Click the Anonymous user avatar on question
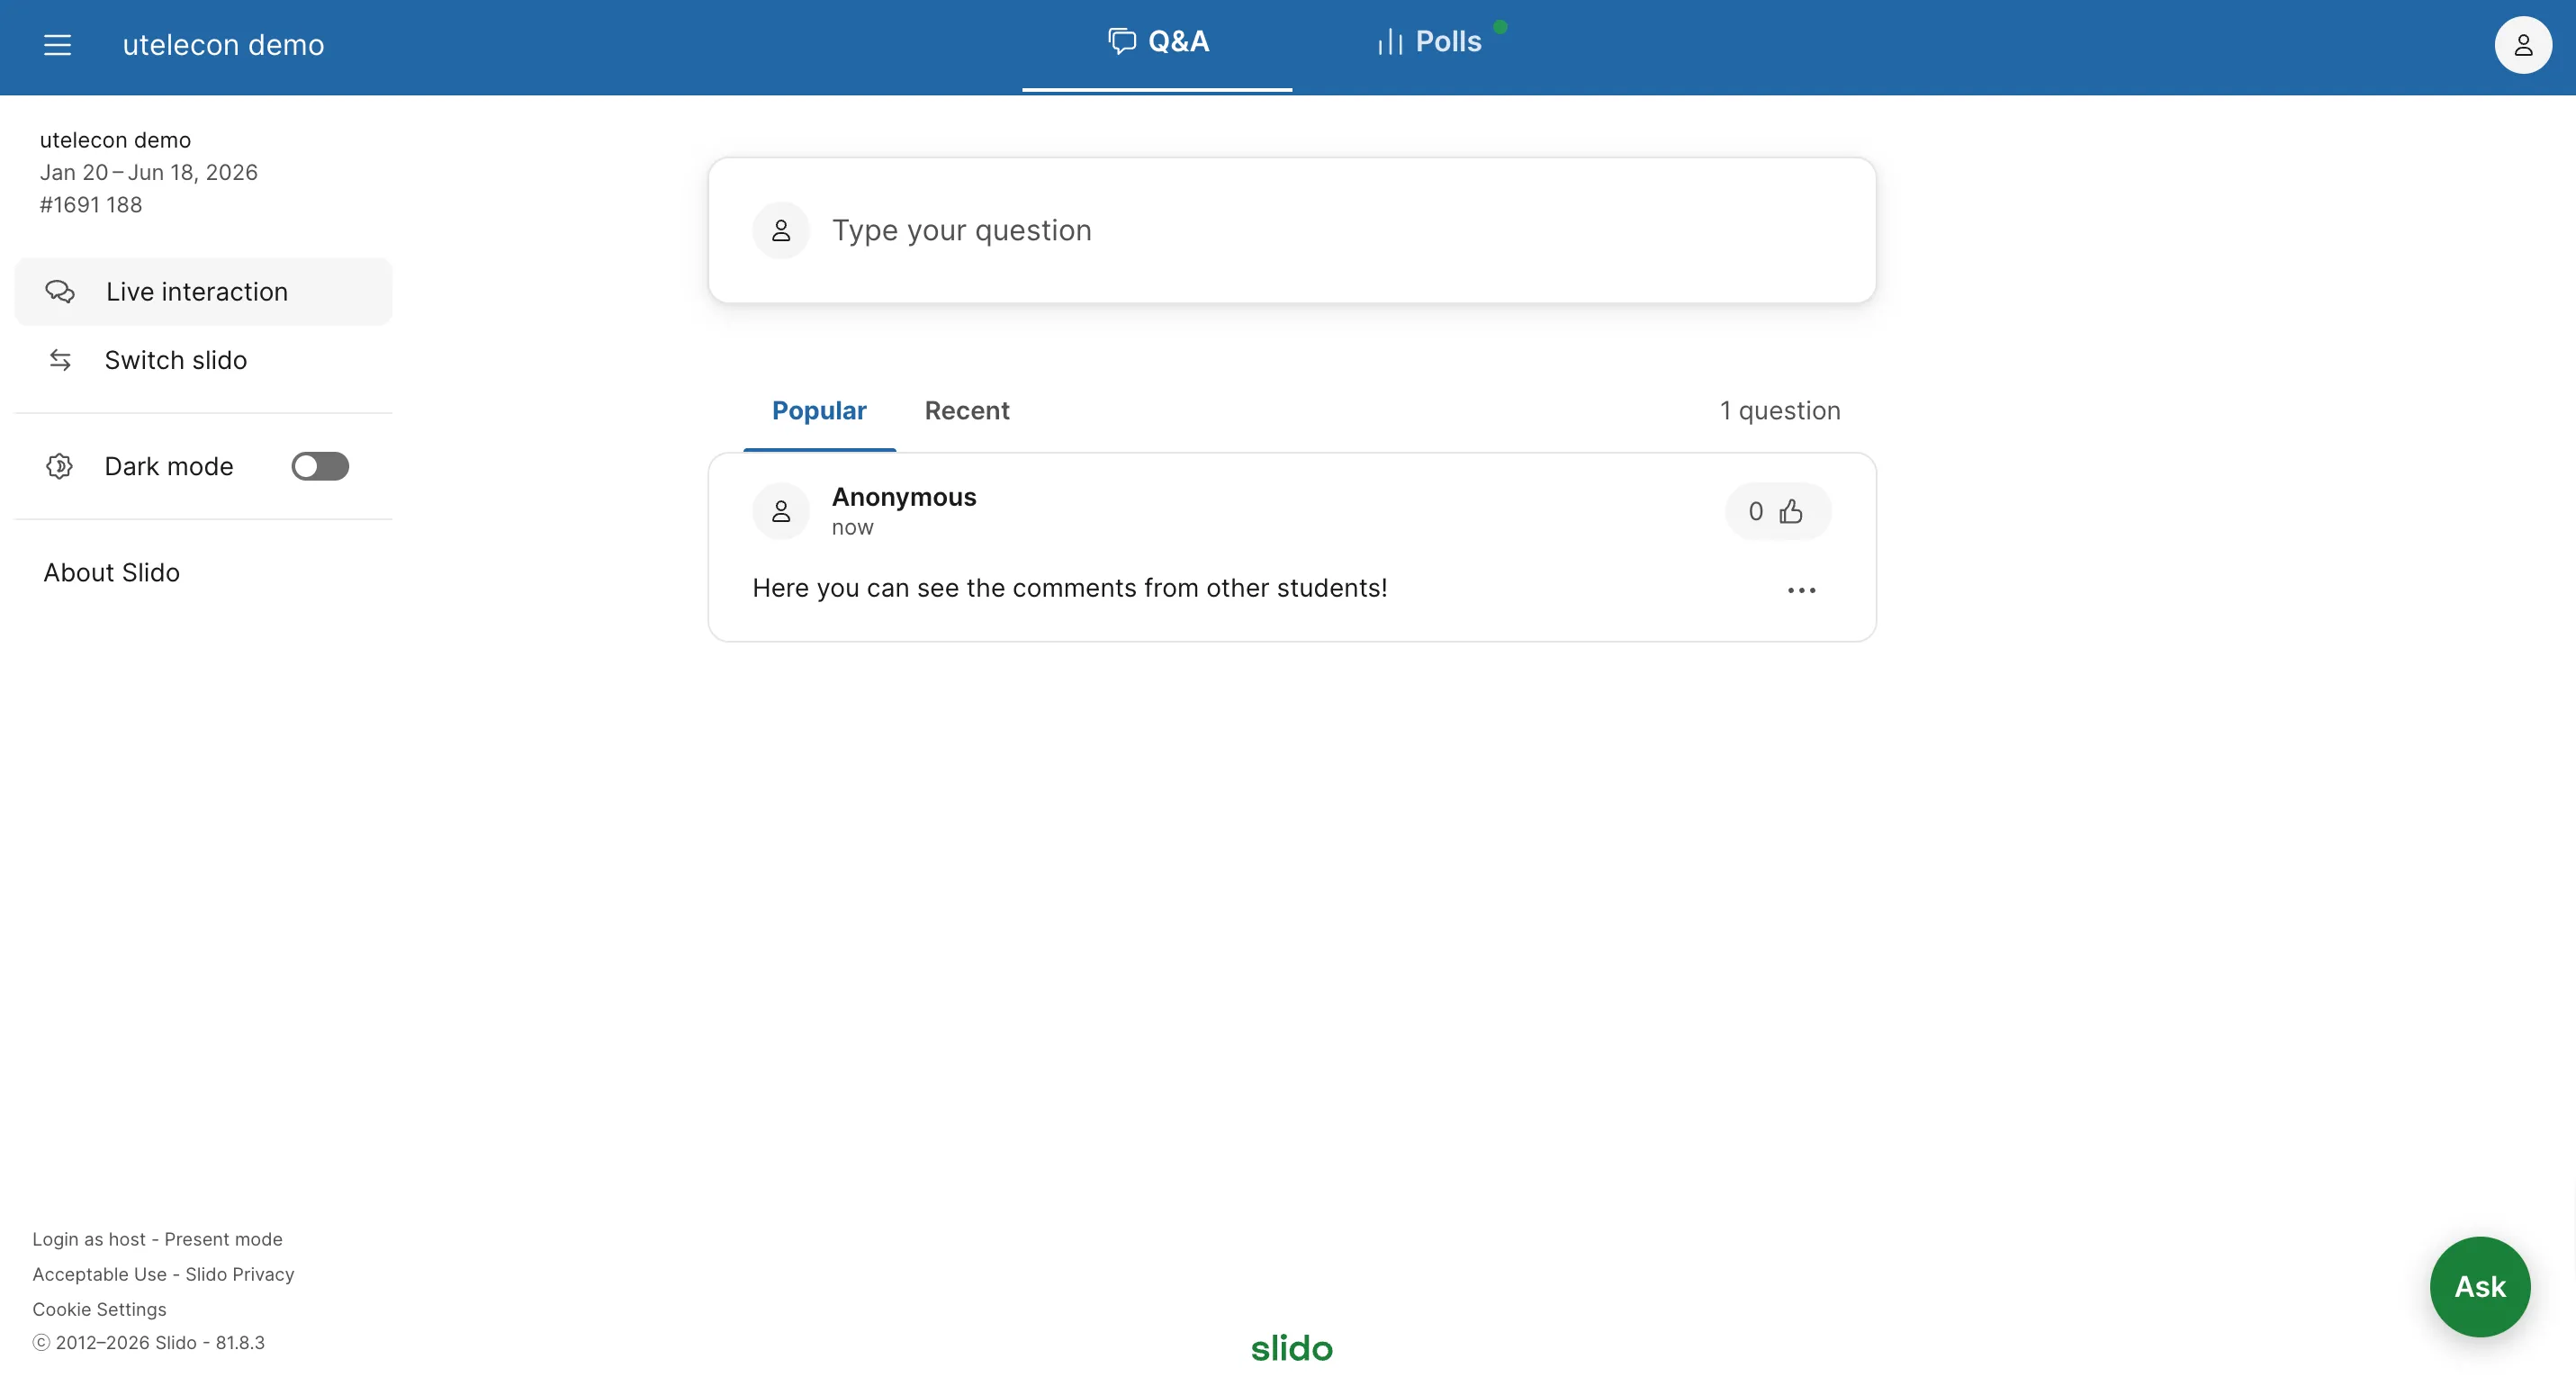 click(781, 512)
